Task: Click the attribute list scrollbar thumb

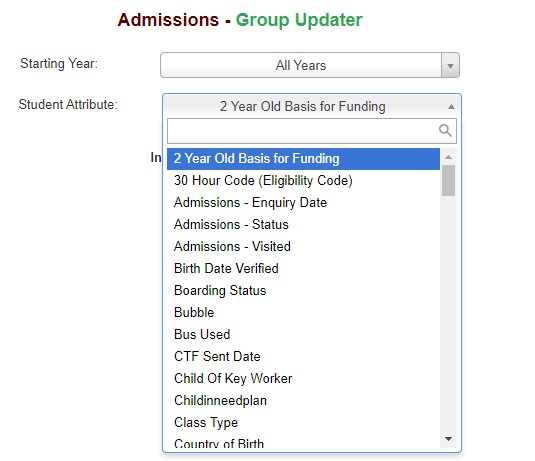Action: [448, 181]
